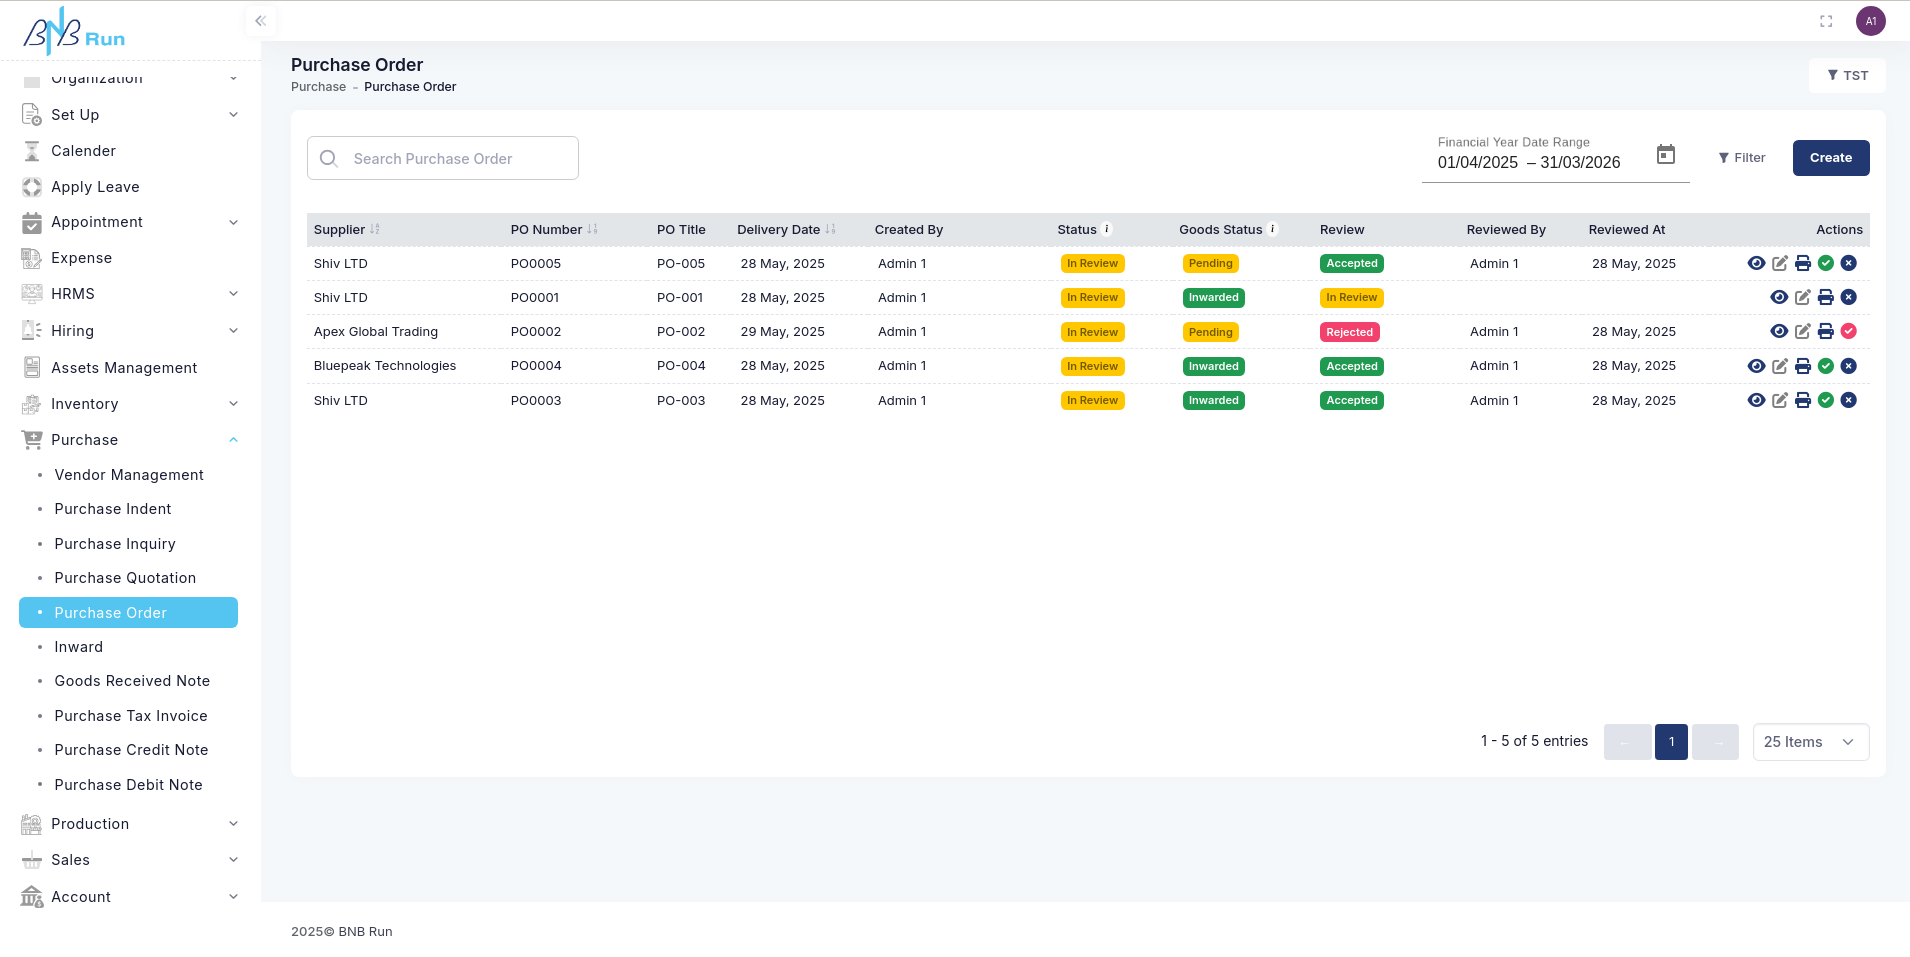Screen dimensions: 1910x957
Task: Print the PO0001 purchase order
Action: tap(1826, 297)
